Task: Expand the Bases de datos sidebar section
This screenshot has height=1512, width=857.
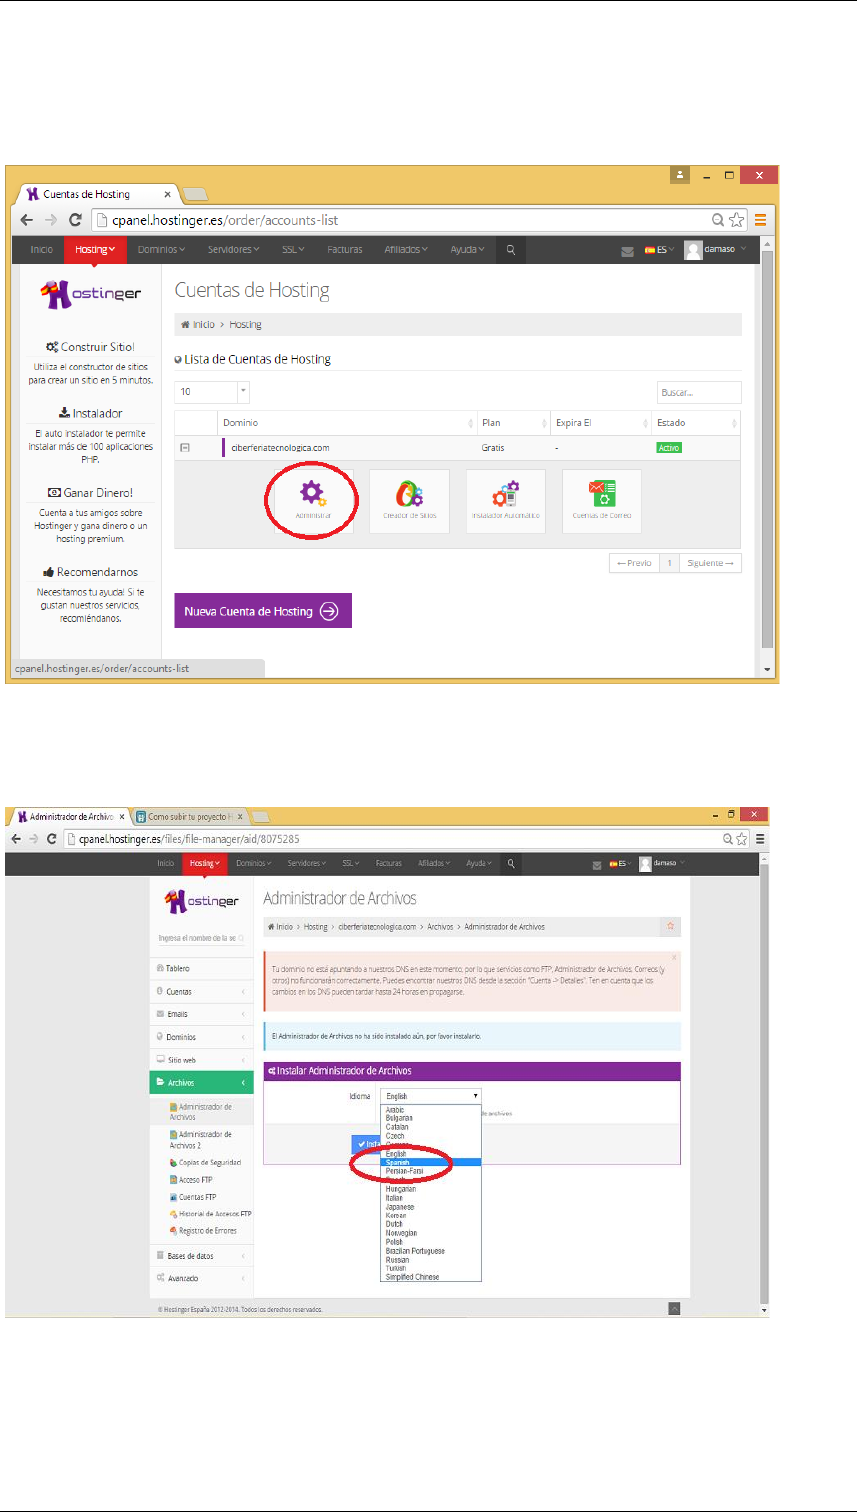Action: (201, 1255)
